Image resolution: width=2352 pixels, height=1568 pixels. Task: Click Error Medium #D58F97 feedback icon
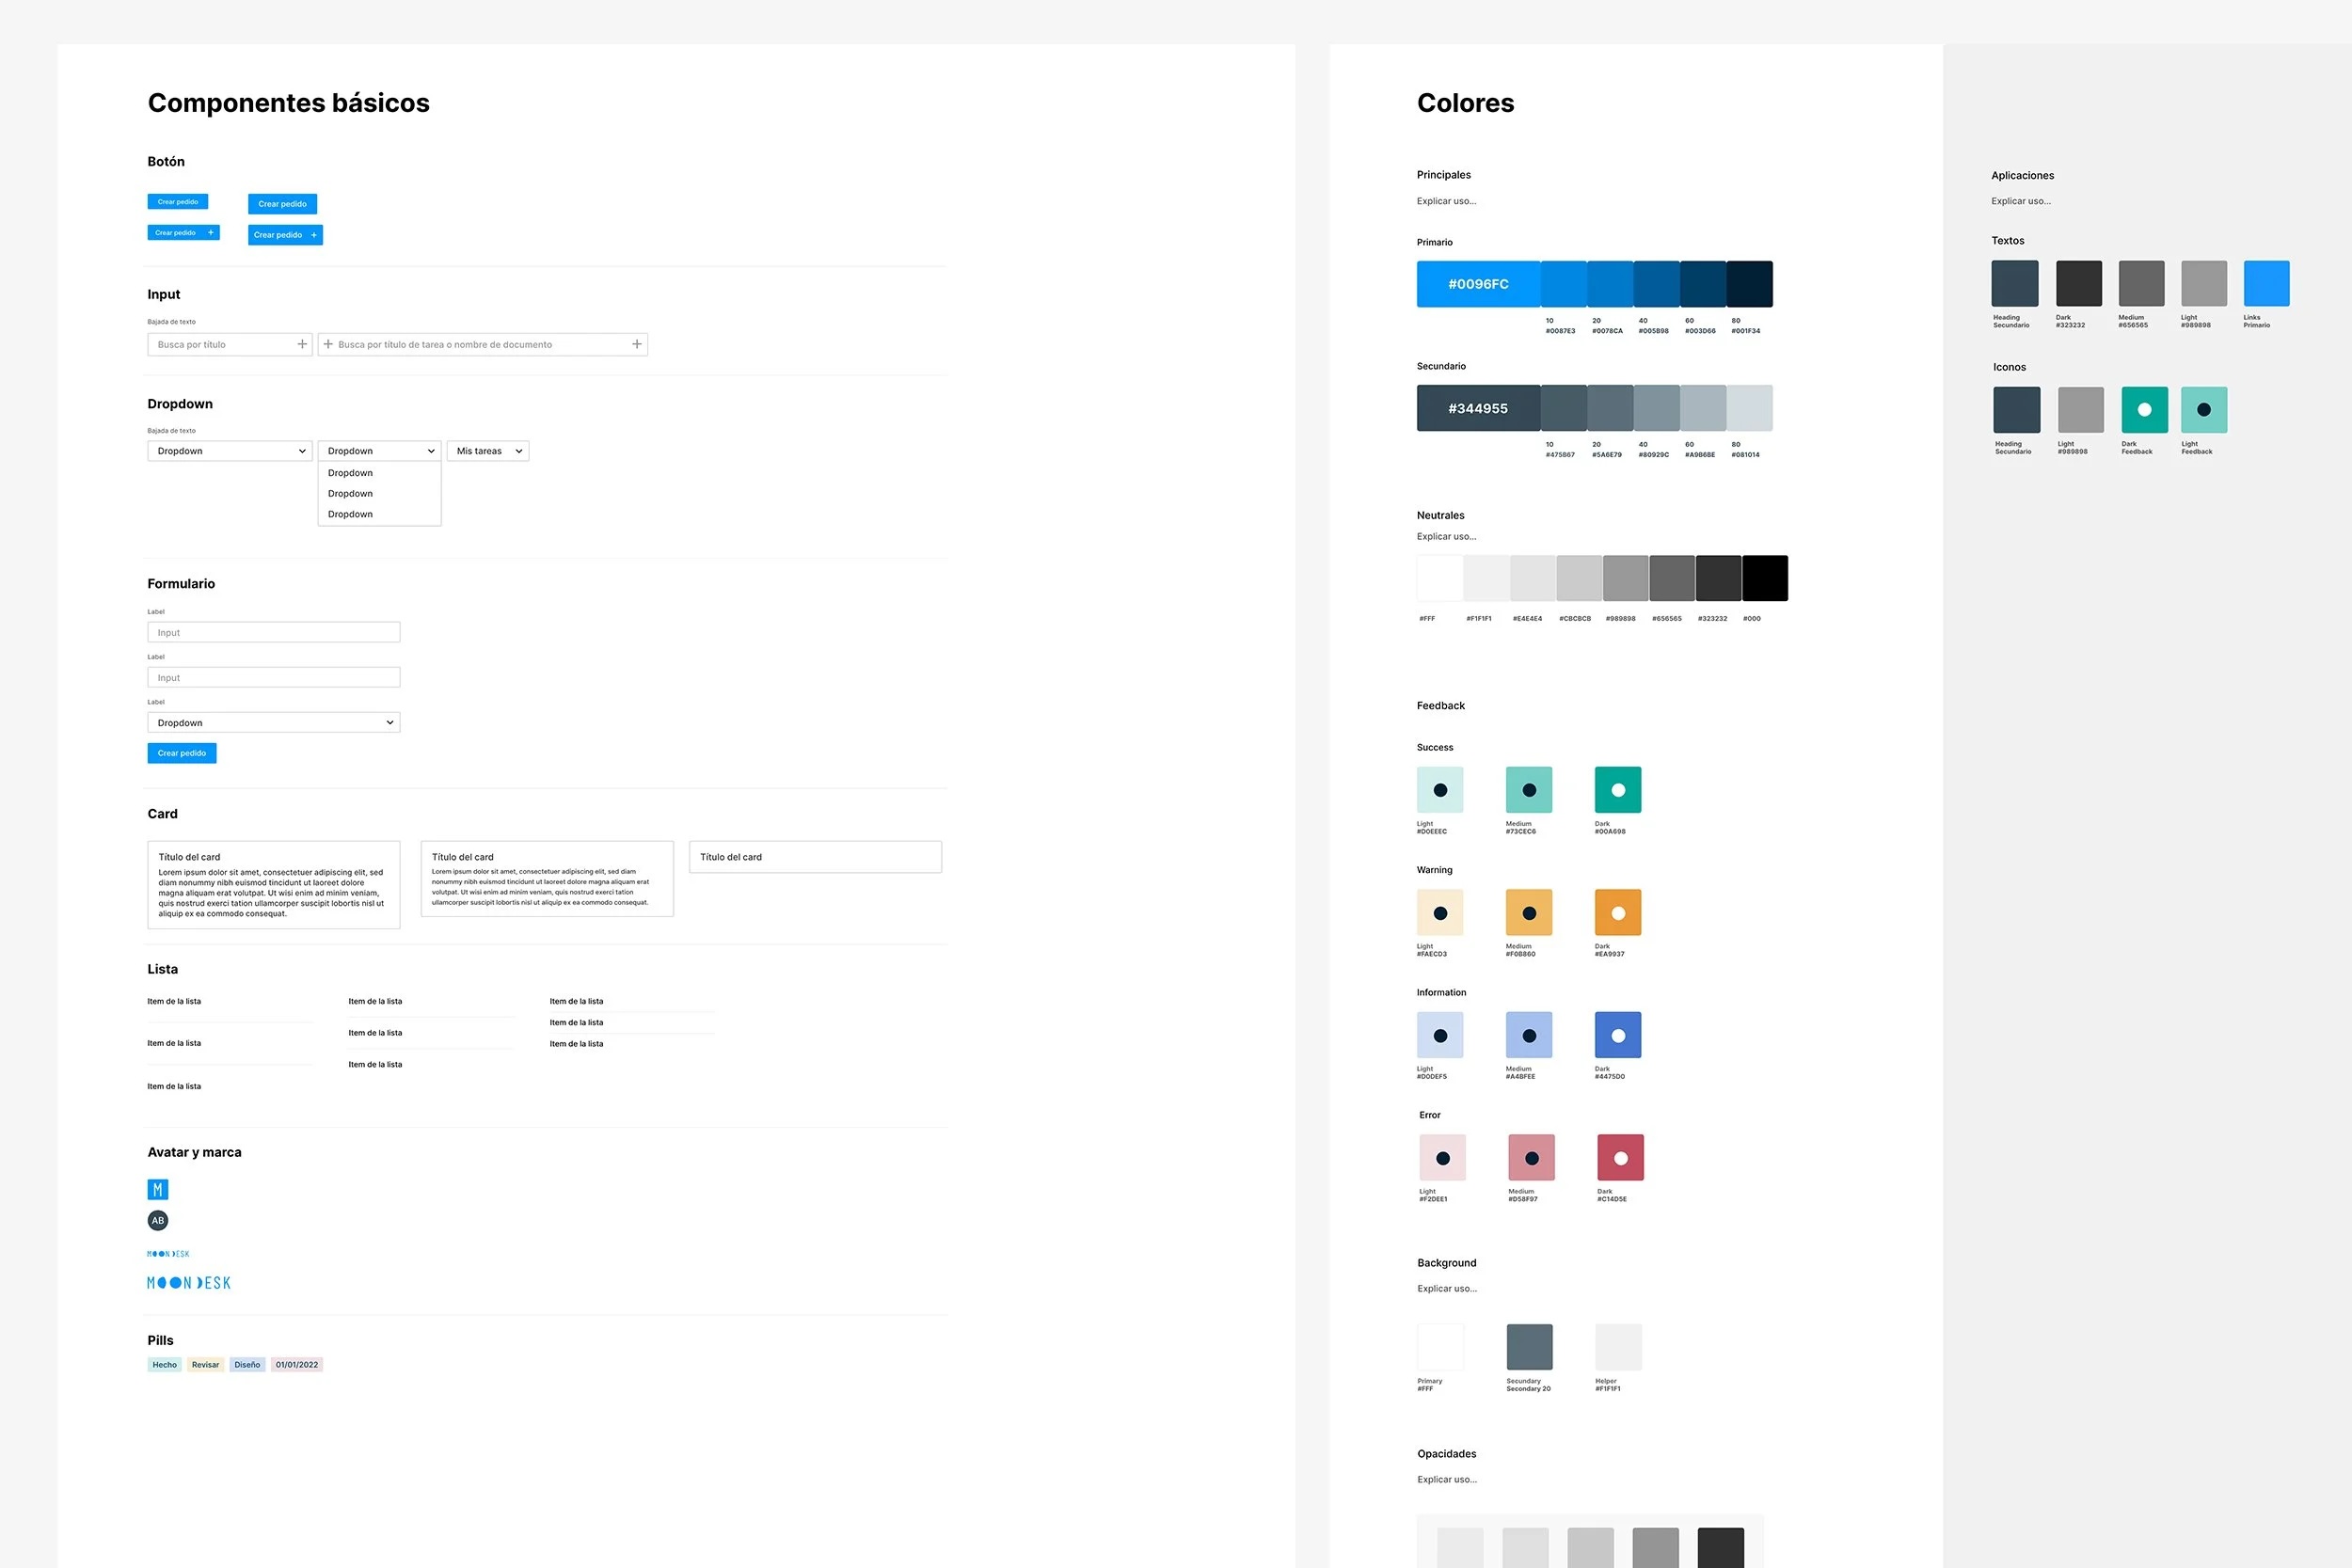(x=1532, y=1158)
